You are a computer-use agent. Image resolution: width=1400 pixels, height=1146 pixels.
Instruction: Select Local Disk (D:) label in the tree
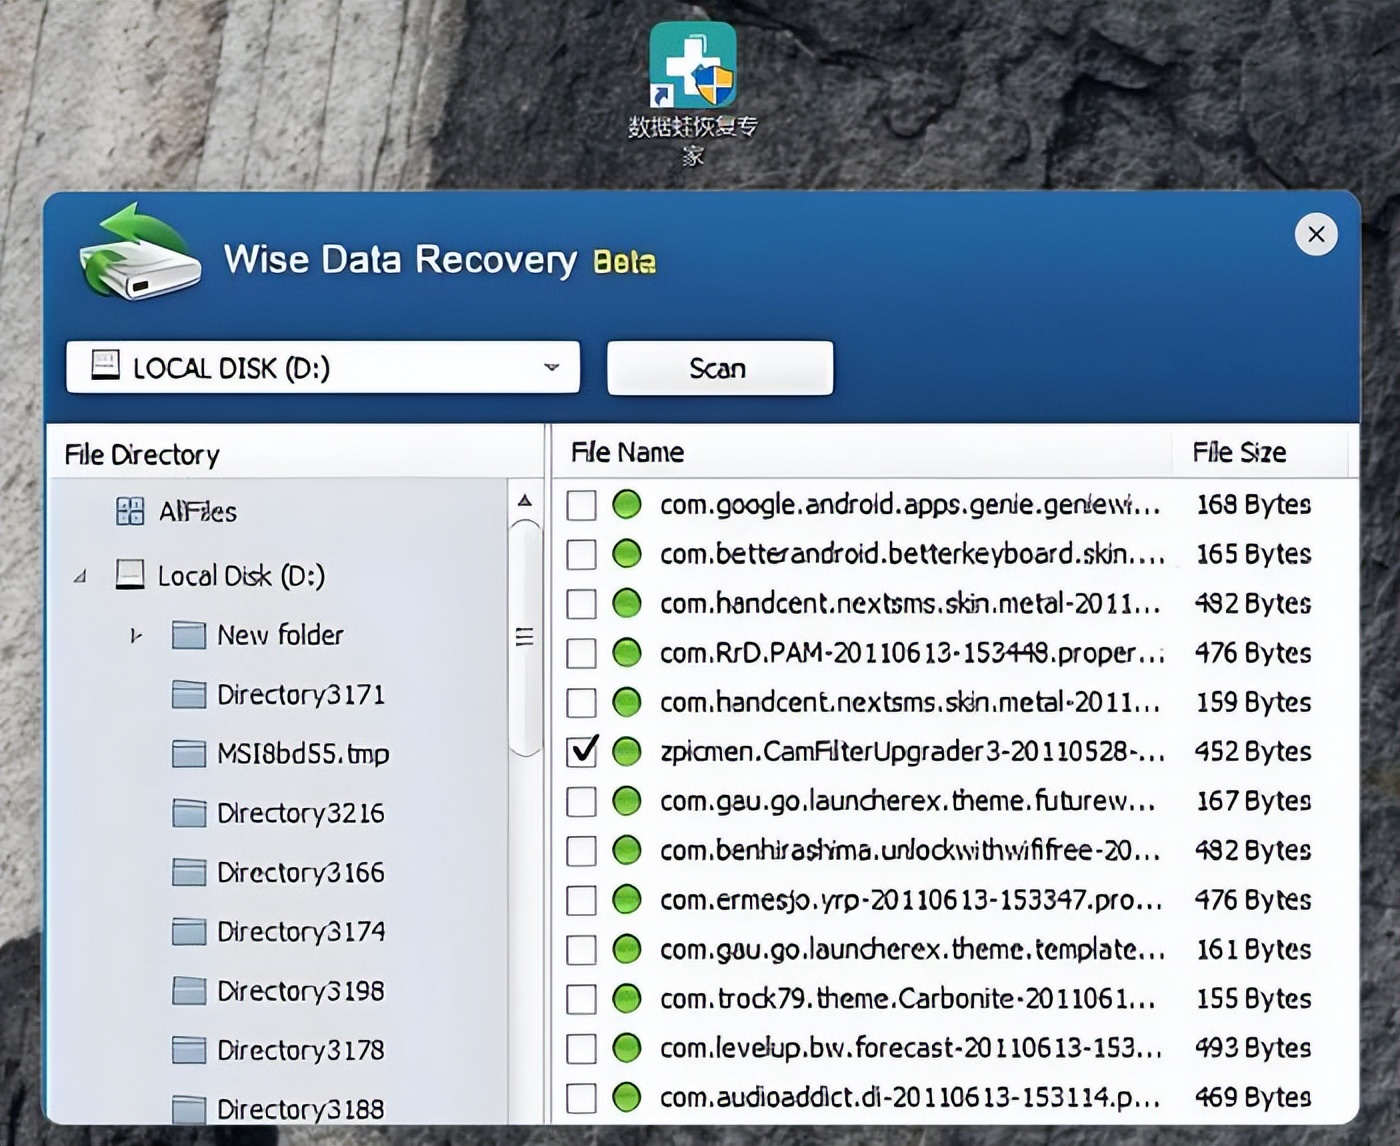pos(241,576)
